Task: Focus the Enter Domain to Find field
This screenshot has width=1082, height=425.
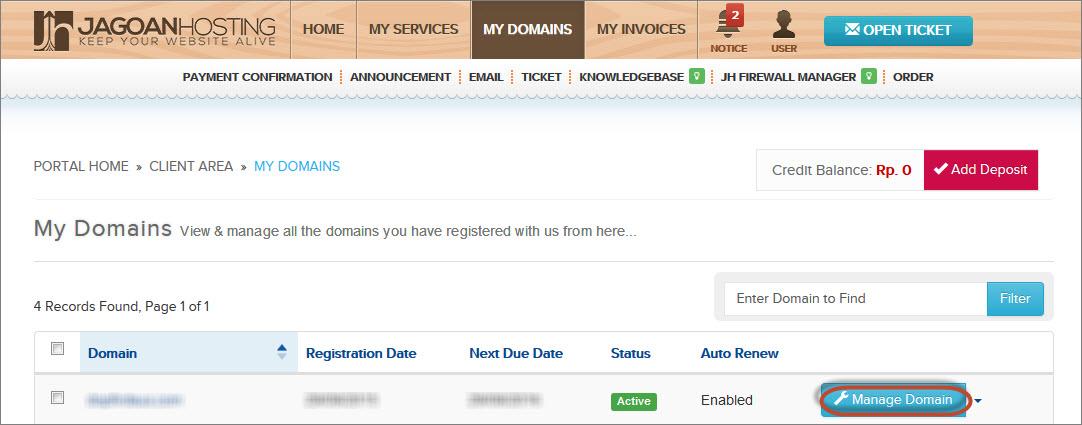Action: tap(855, 298)
